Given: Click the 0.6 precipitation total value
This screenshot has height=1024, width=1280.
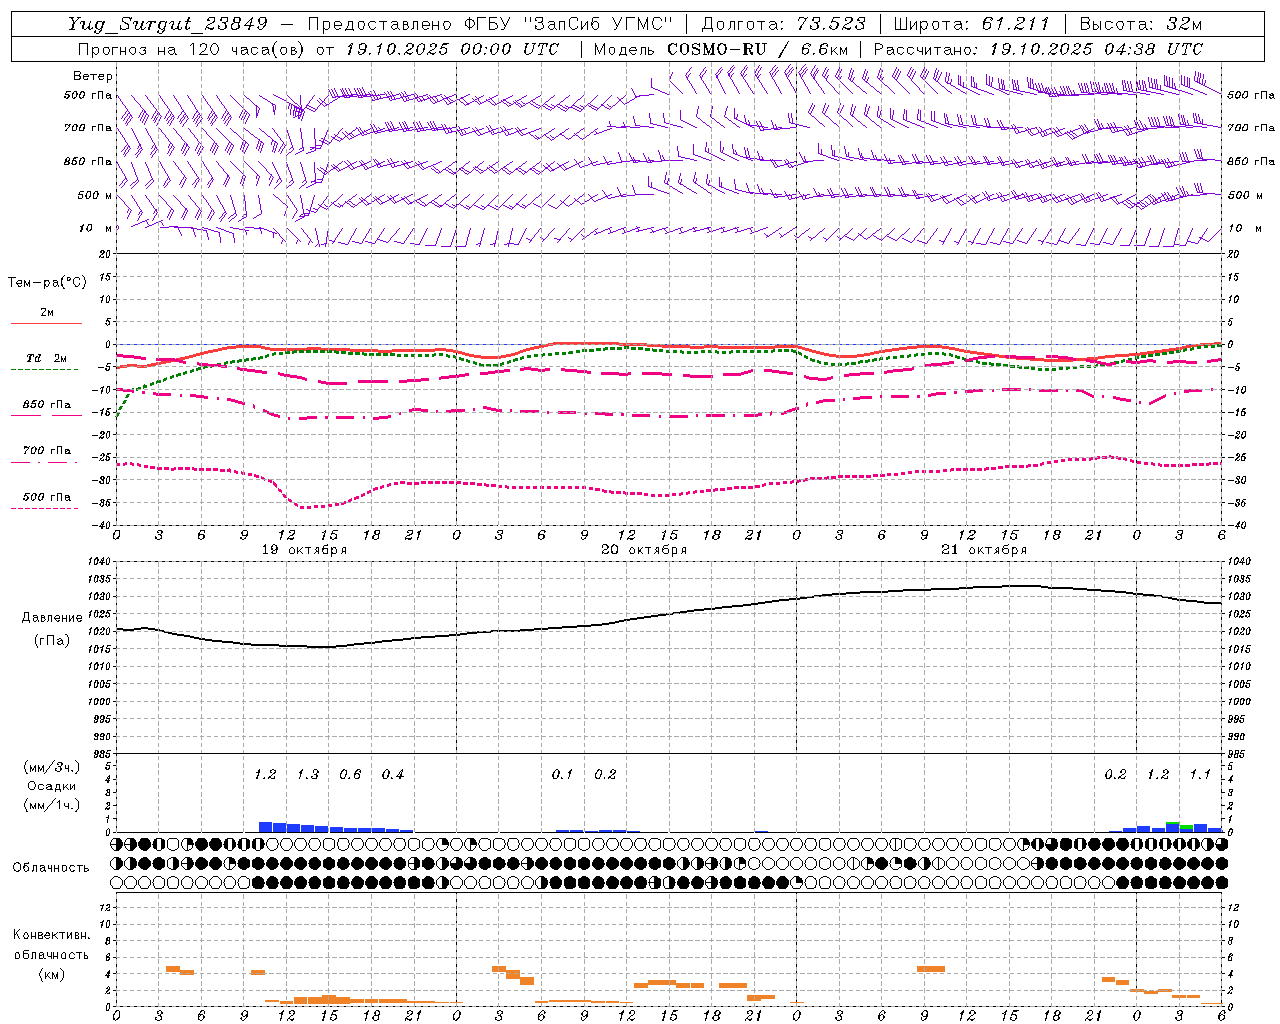Looking at the screenshot, I should (350, 774).
